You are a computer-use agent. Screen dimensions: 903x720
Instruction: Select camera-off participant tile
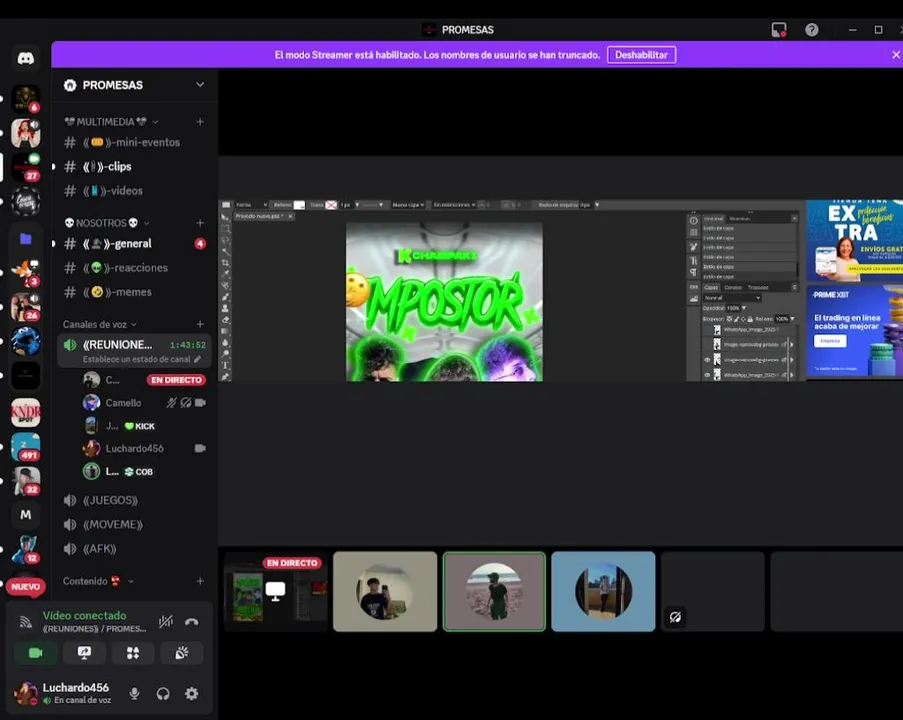(712, 592)
